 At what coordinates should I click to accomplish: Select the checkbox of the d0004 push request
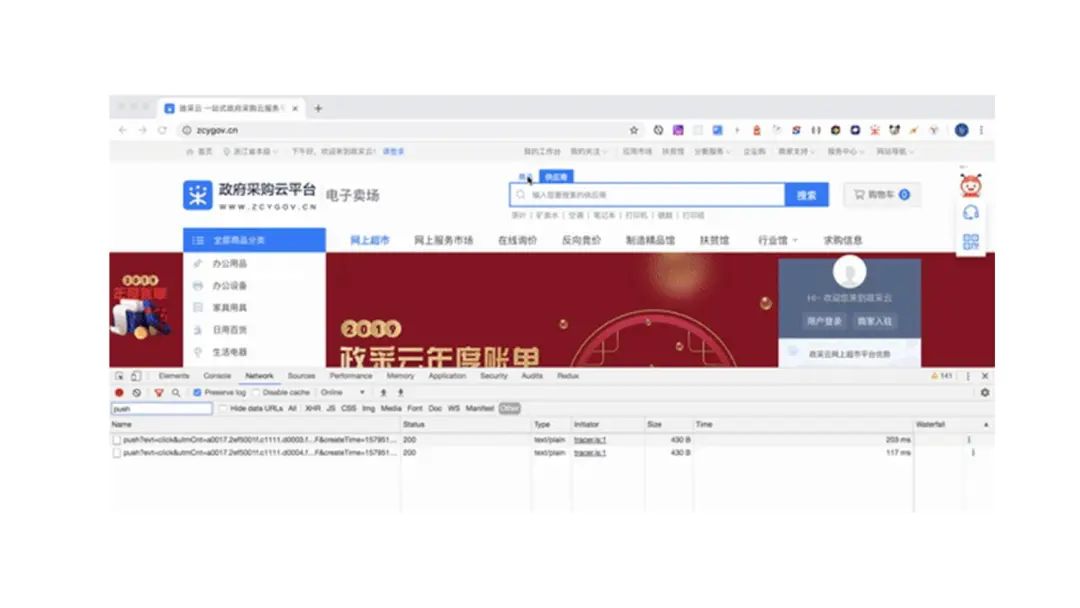click(x=116, y=453)
